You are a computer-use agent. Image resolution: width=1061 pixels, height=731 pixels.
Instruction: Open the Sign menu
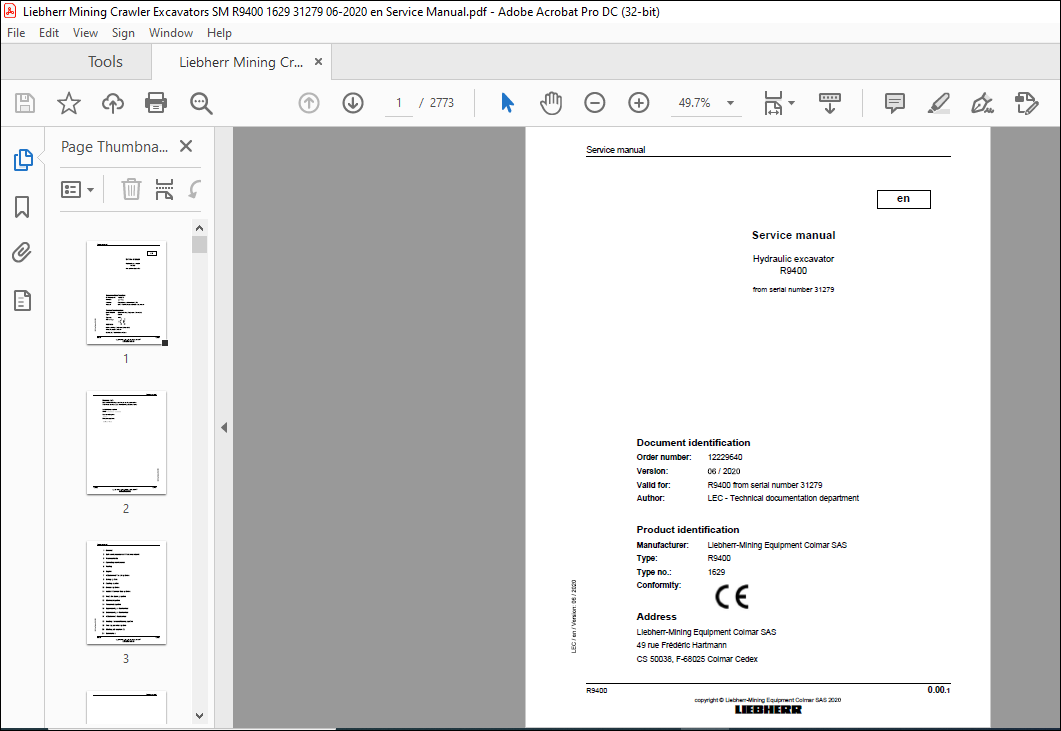123,32
